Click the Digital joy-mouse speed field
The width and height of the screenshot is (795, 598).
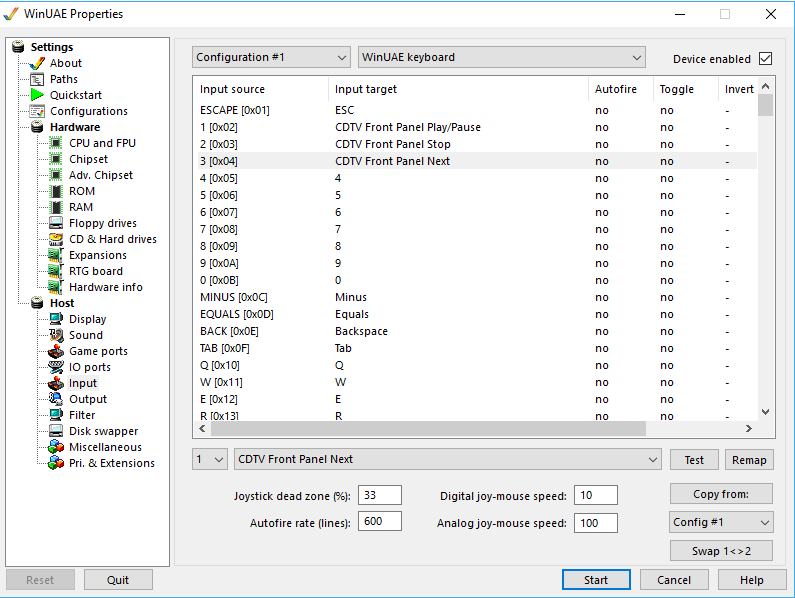(x=596, y=495)
